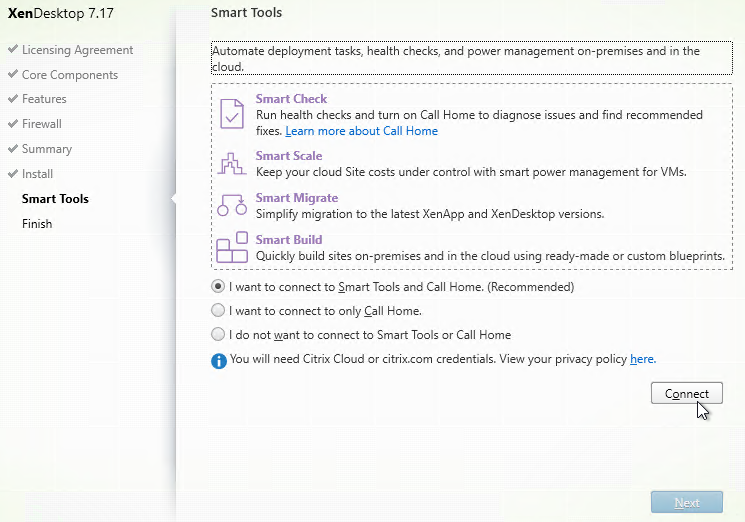Click the XenDesktop 7.17 title
The image size is (745, 522).
coord(61,13)
